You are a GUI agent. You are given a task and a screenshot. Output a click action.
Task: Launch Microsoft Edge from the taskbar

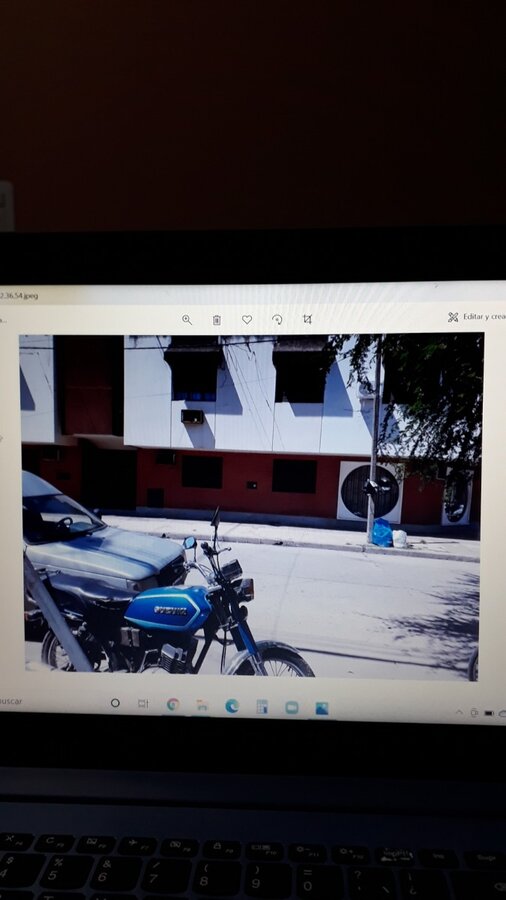click(232, 706)
